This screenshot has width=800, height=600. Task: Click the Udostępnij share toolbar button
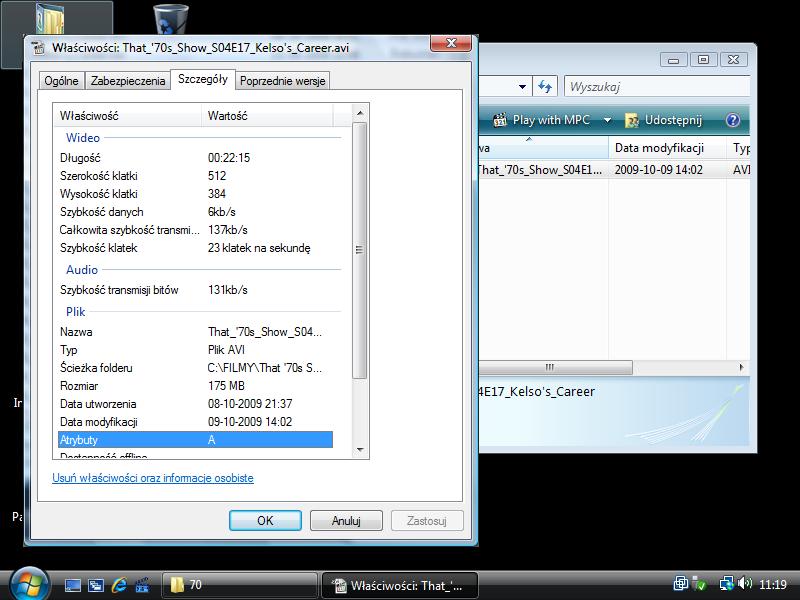coord(663,120)
